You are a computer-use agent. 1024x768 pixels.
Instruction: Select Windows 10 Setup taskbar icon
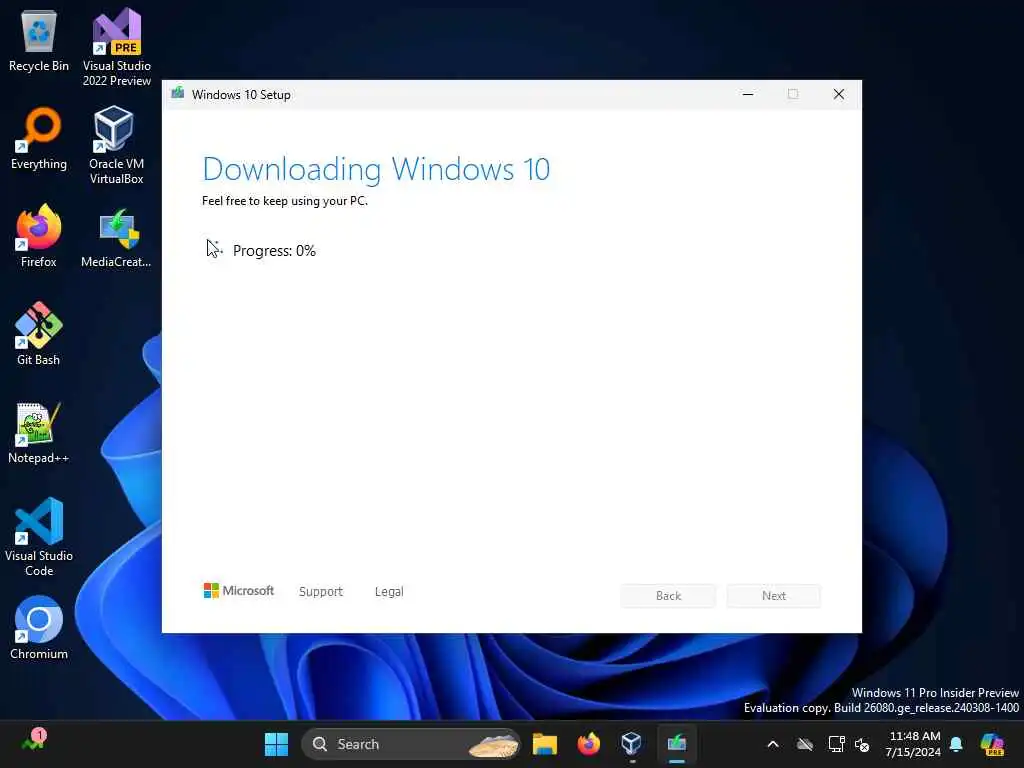pos(677,744)
